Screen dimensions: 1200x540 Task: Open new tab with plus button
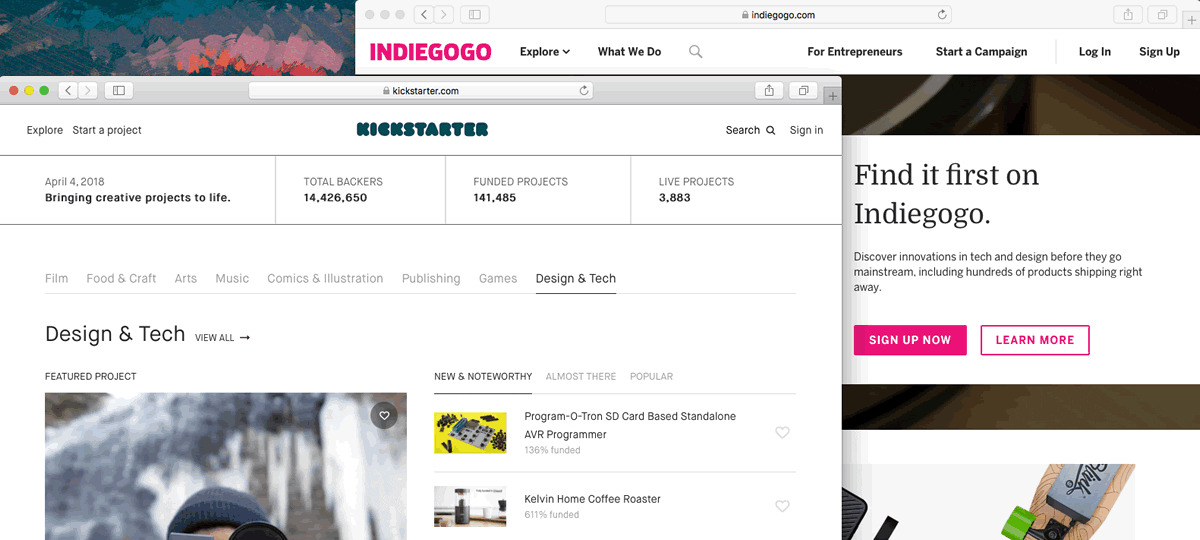[833, 95]
